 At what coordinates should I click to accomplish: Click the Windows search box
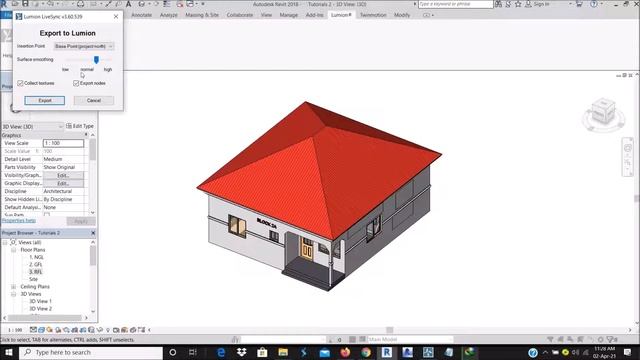[x=91, y=352]
